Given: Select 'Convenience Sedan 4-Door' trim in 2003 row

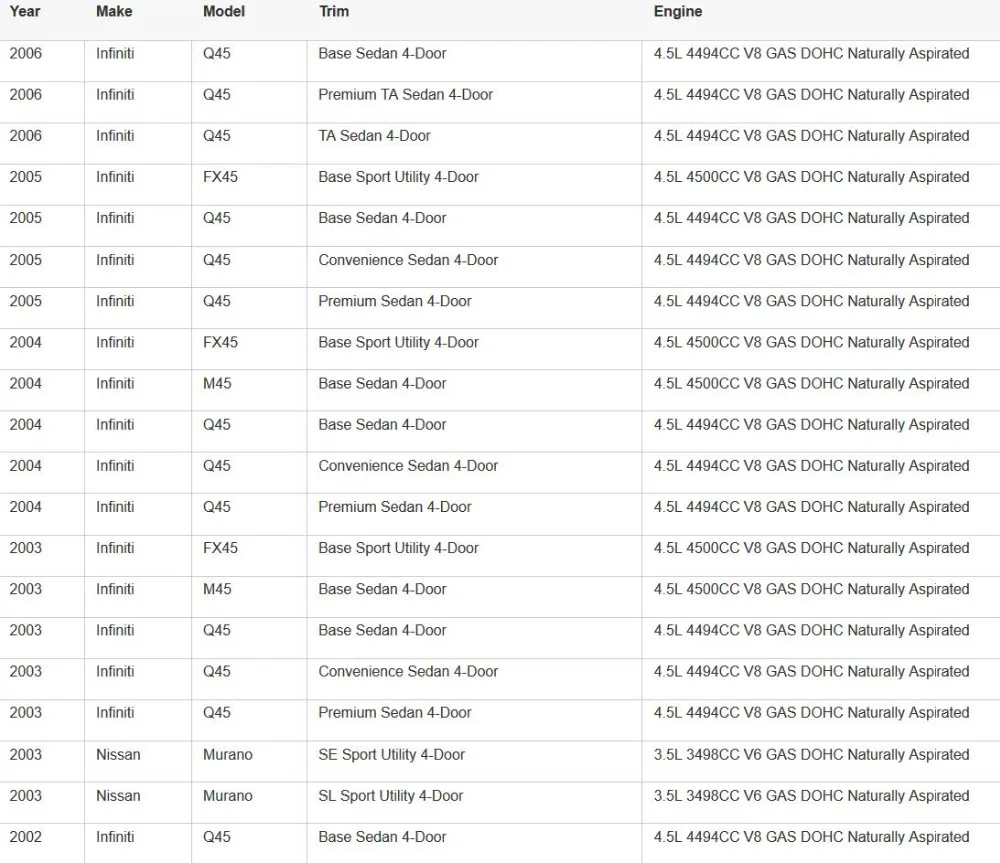Looking at the screenshot, I should (408, 671).
